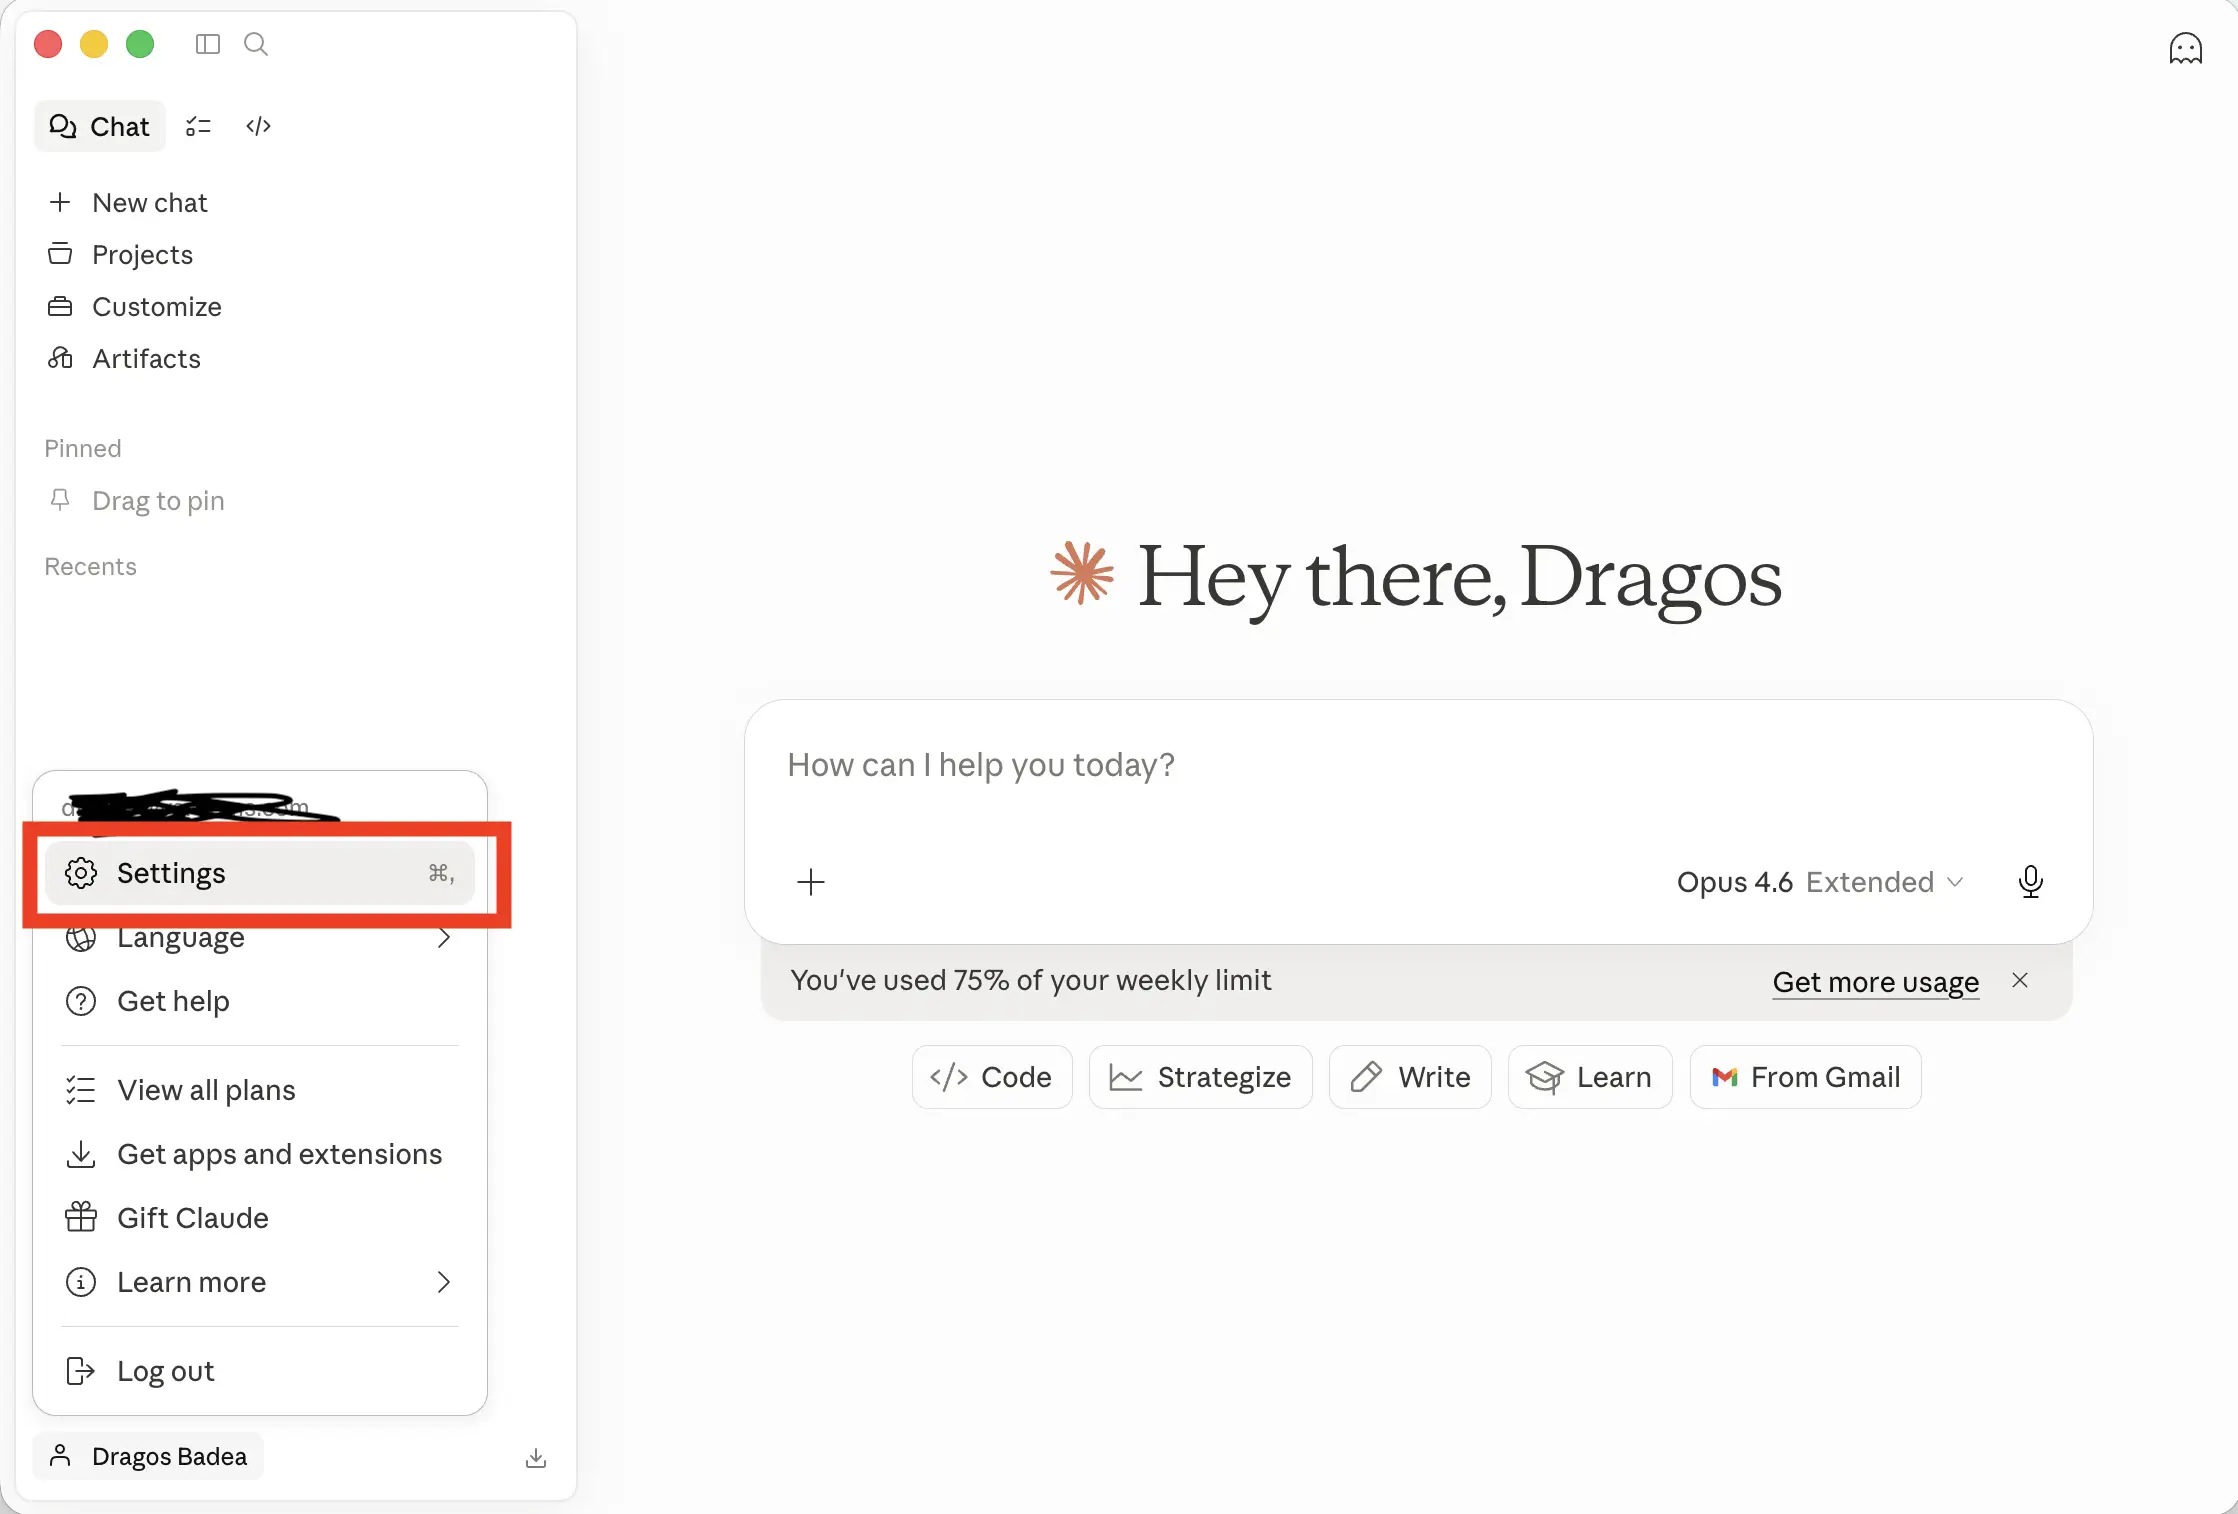Viewport: 2238px width, 1514px height.
Task: Click the Get more usage link
Action: (1875, 981)
